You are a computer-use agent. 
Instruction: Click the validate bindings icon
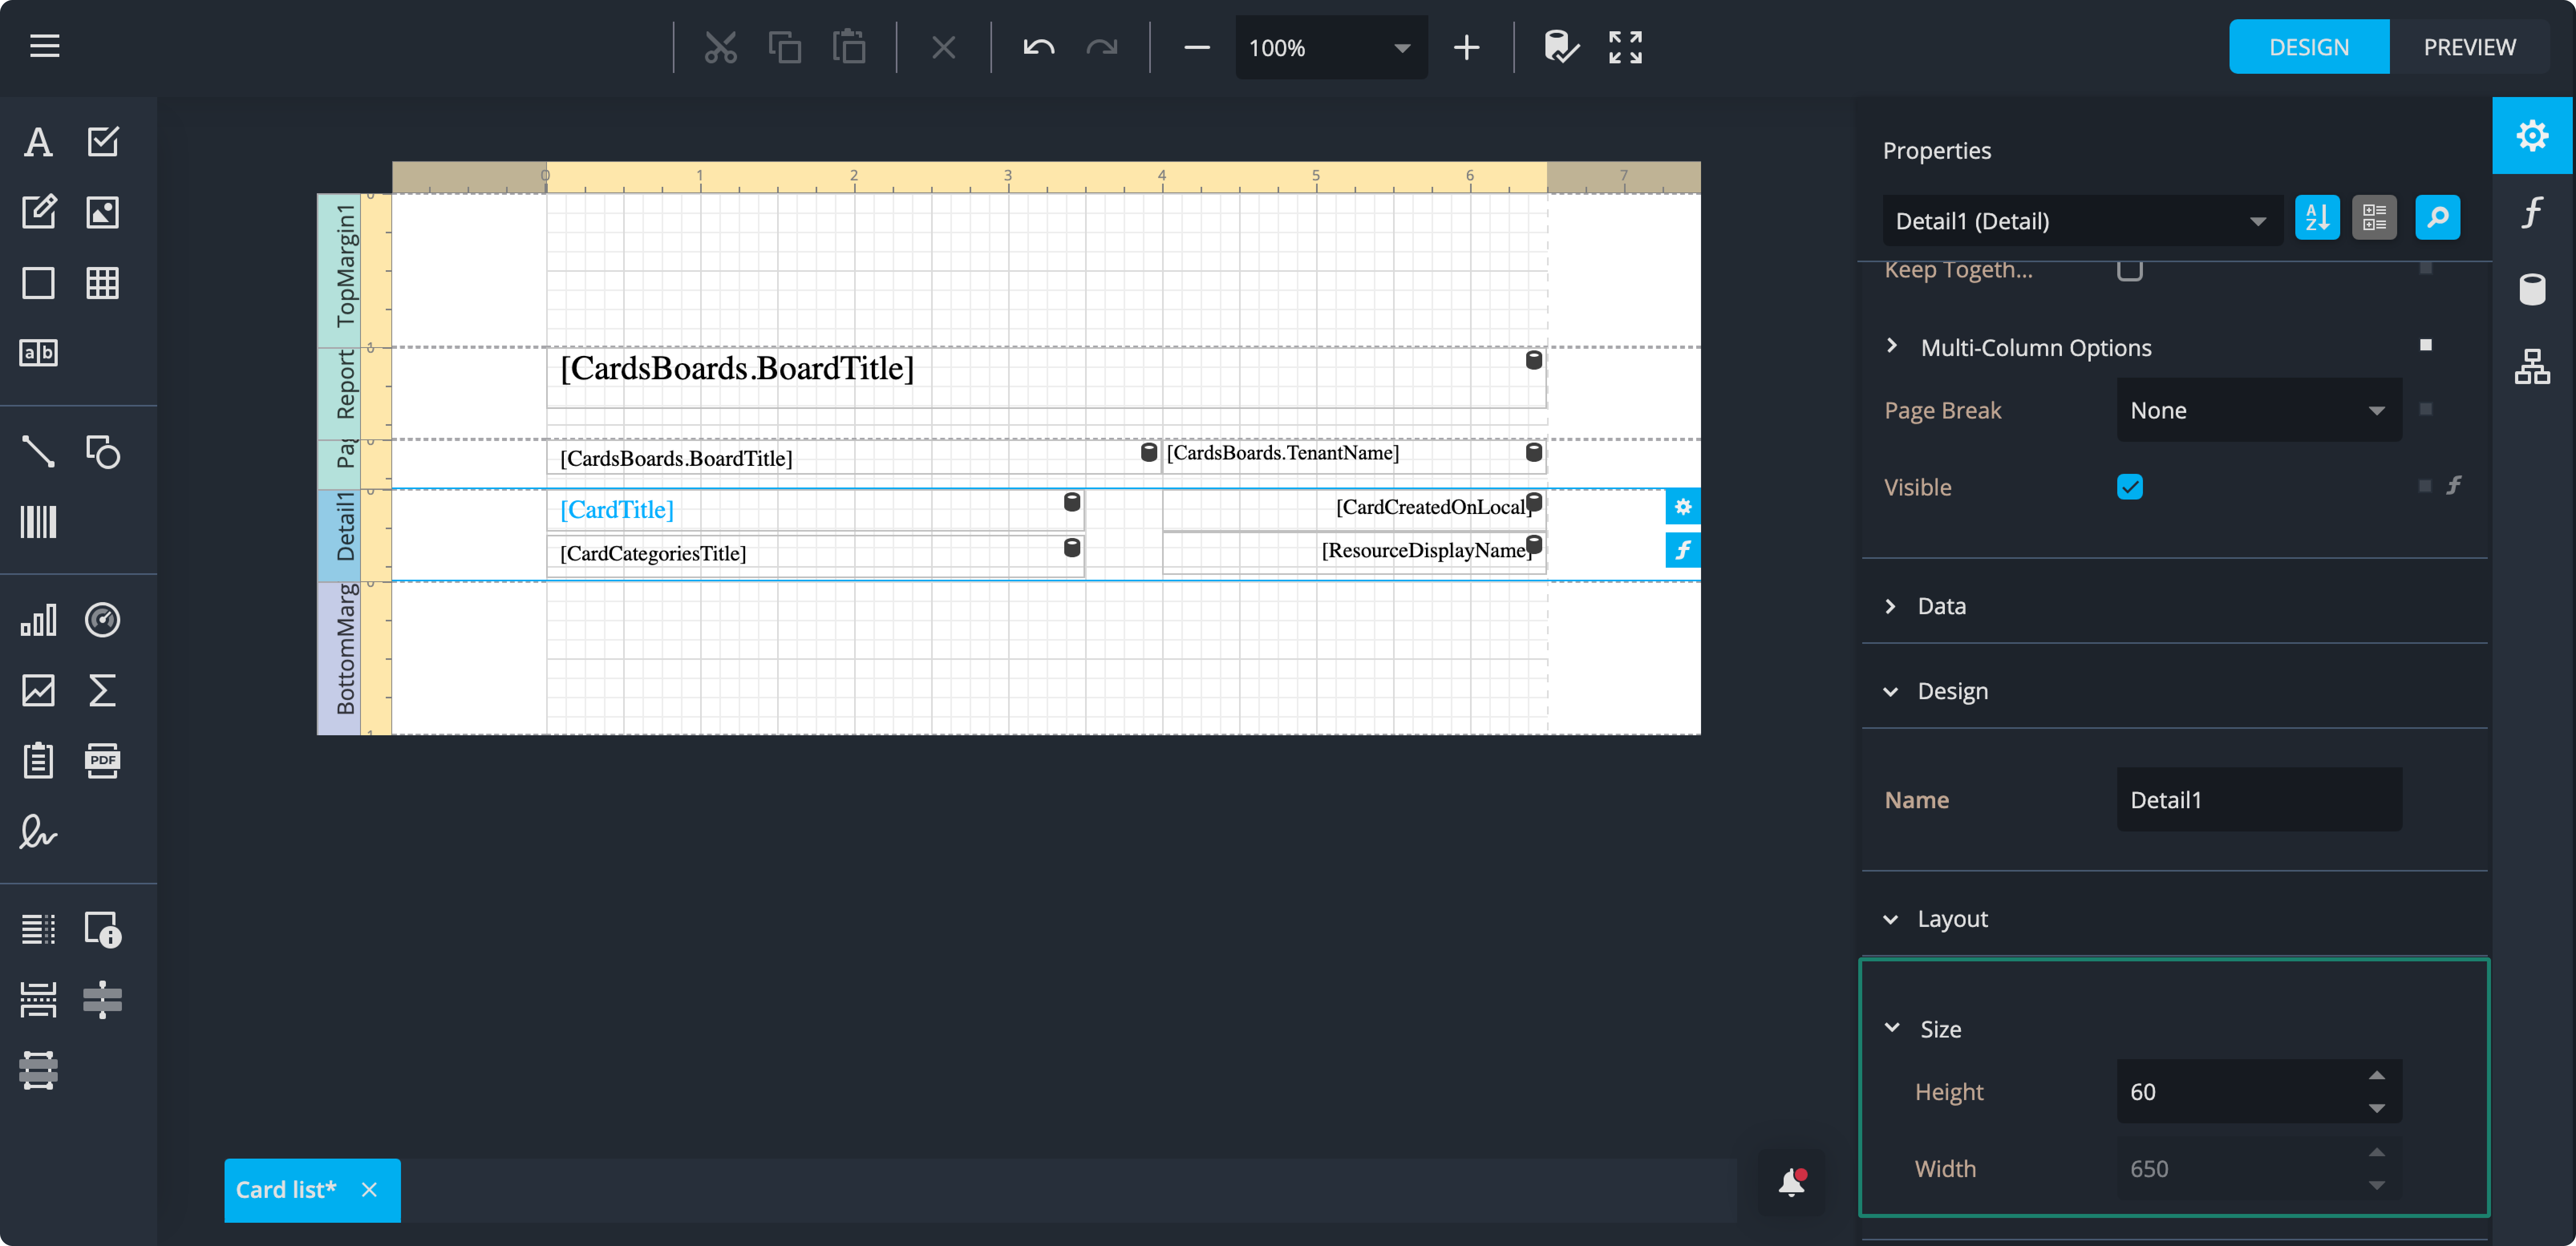(x=1561, y=47)
